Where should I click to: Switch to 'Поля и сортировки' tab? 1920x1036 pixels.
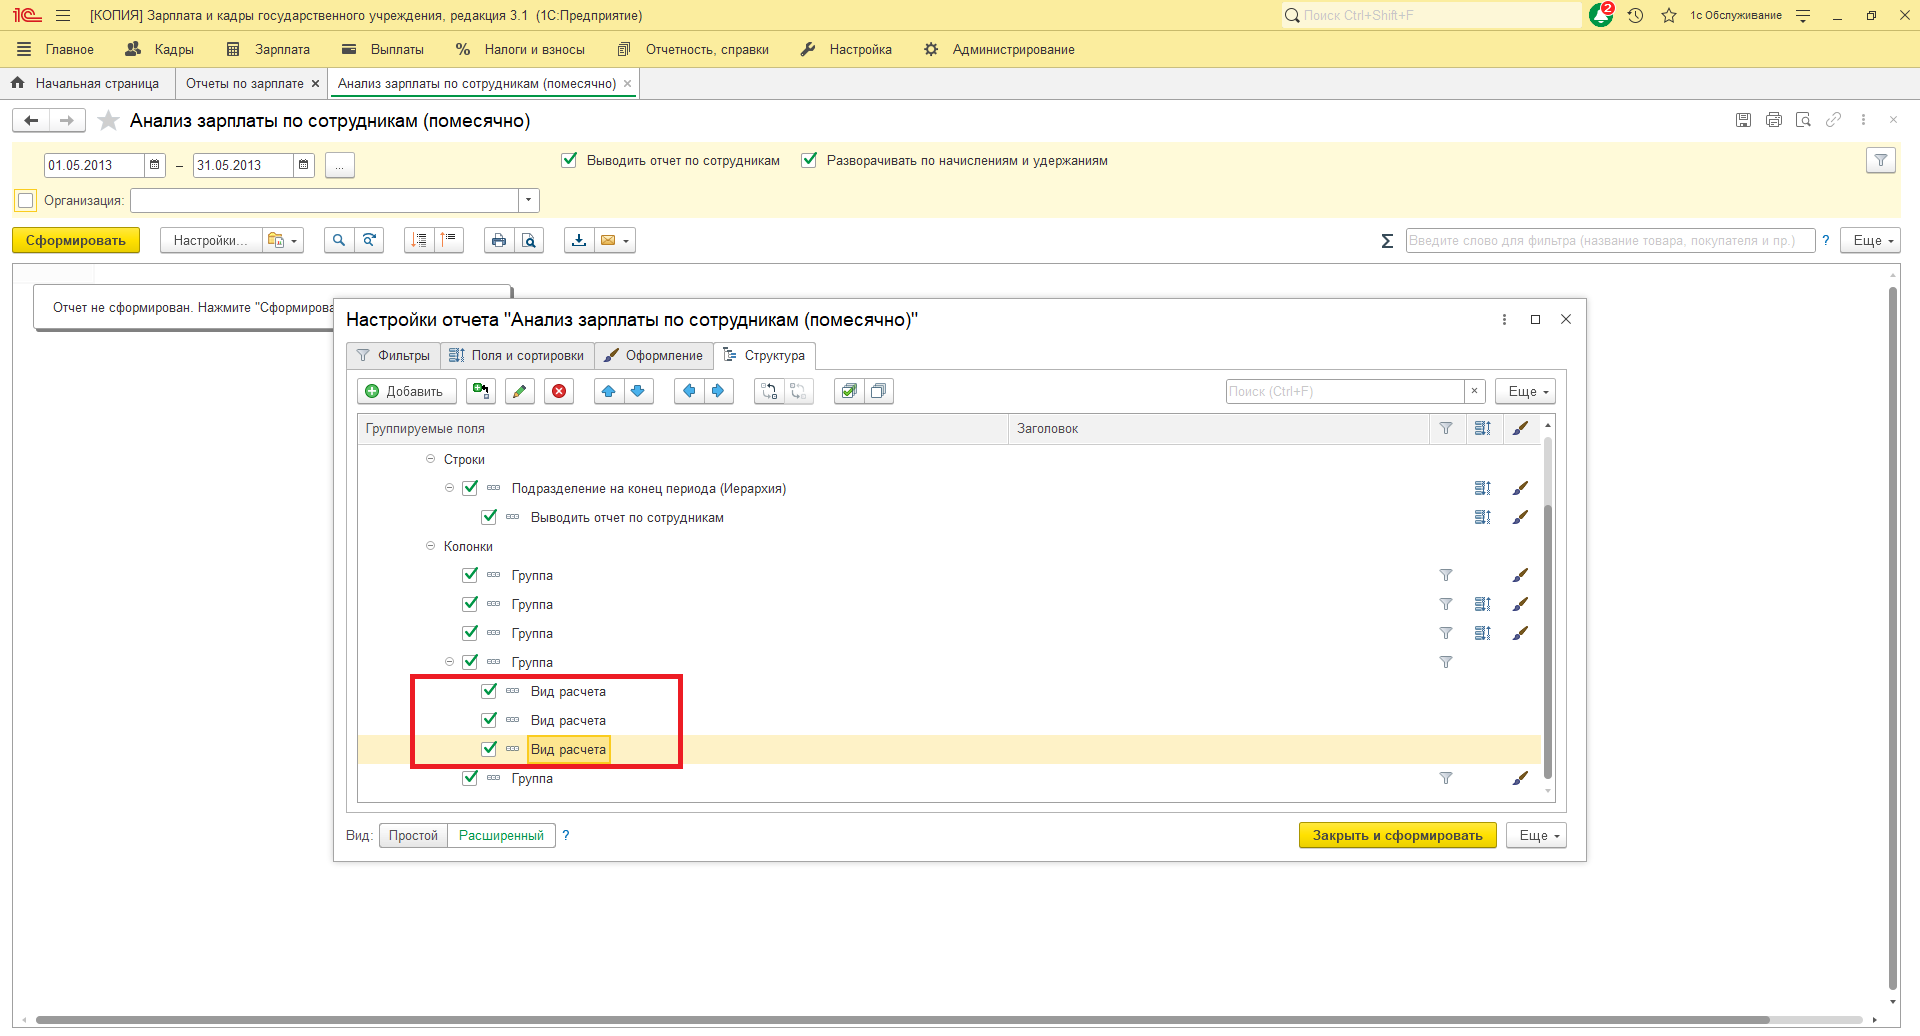(516, 355)
